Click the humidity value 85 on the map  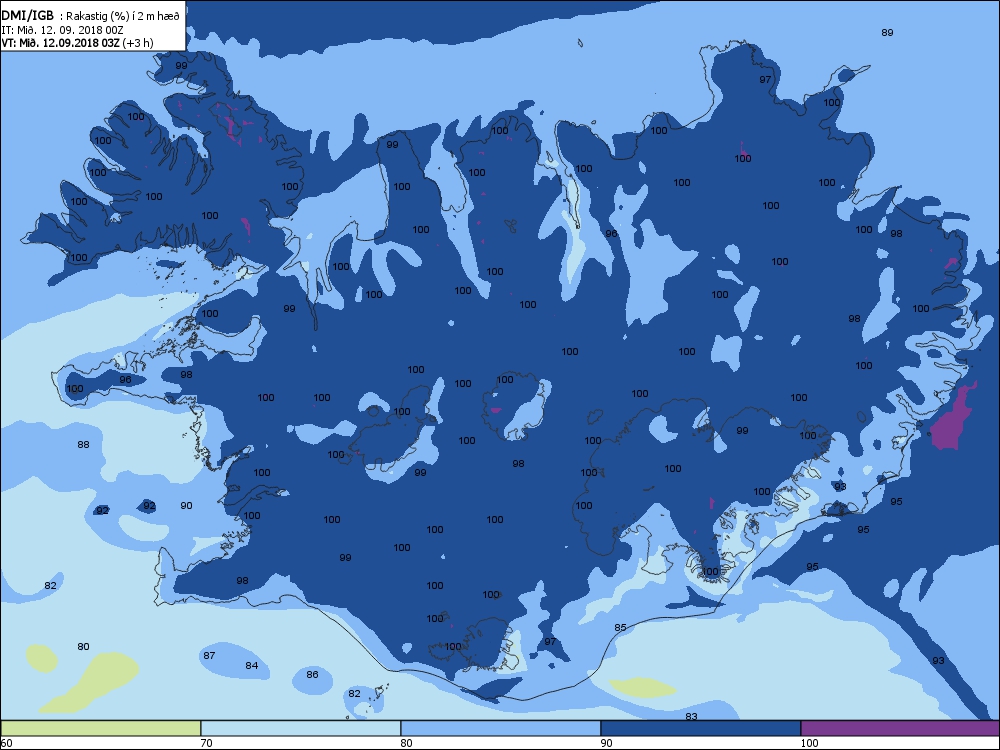[621, 628]
